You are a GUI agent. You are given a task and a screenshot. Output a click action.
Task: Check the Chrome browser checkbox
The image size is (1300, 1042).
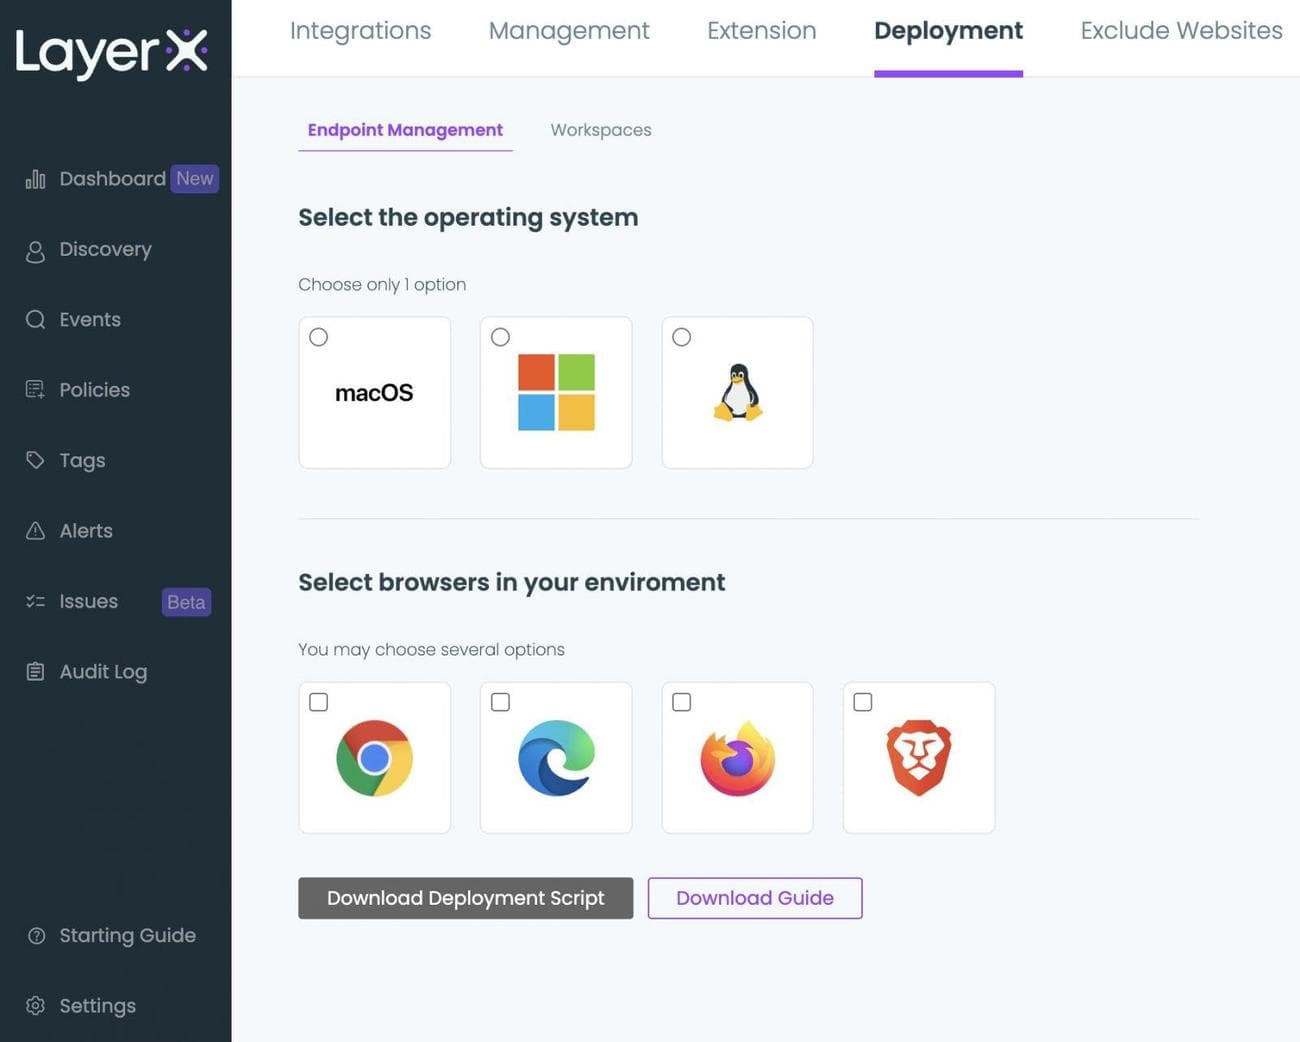click(x=319, y=702)
